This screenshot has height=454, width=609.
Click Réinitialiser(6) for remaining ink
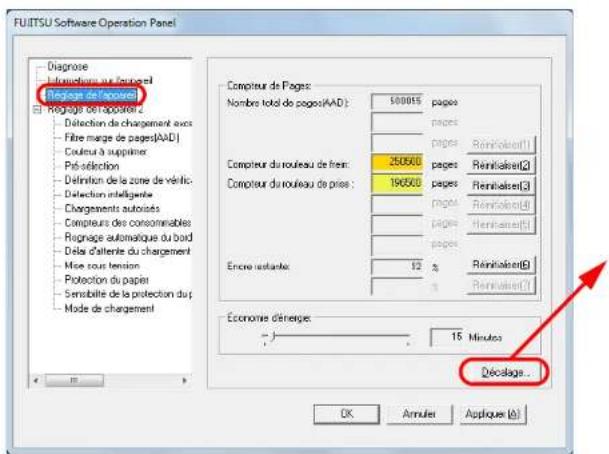click(501, 265)
